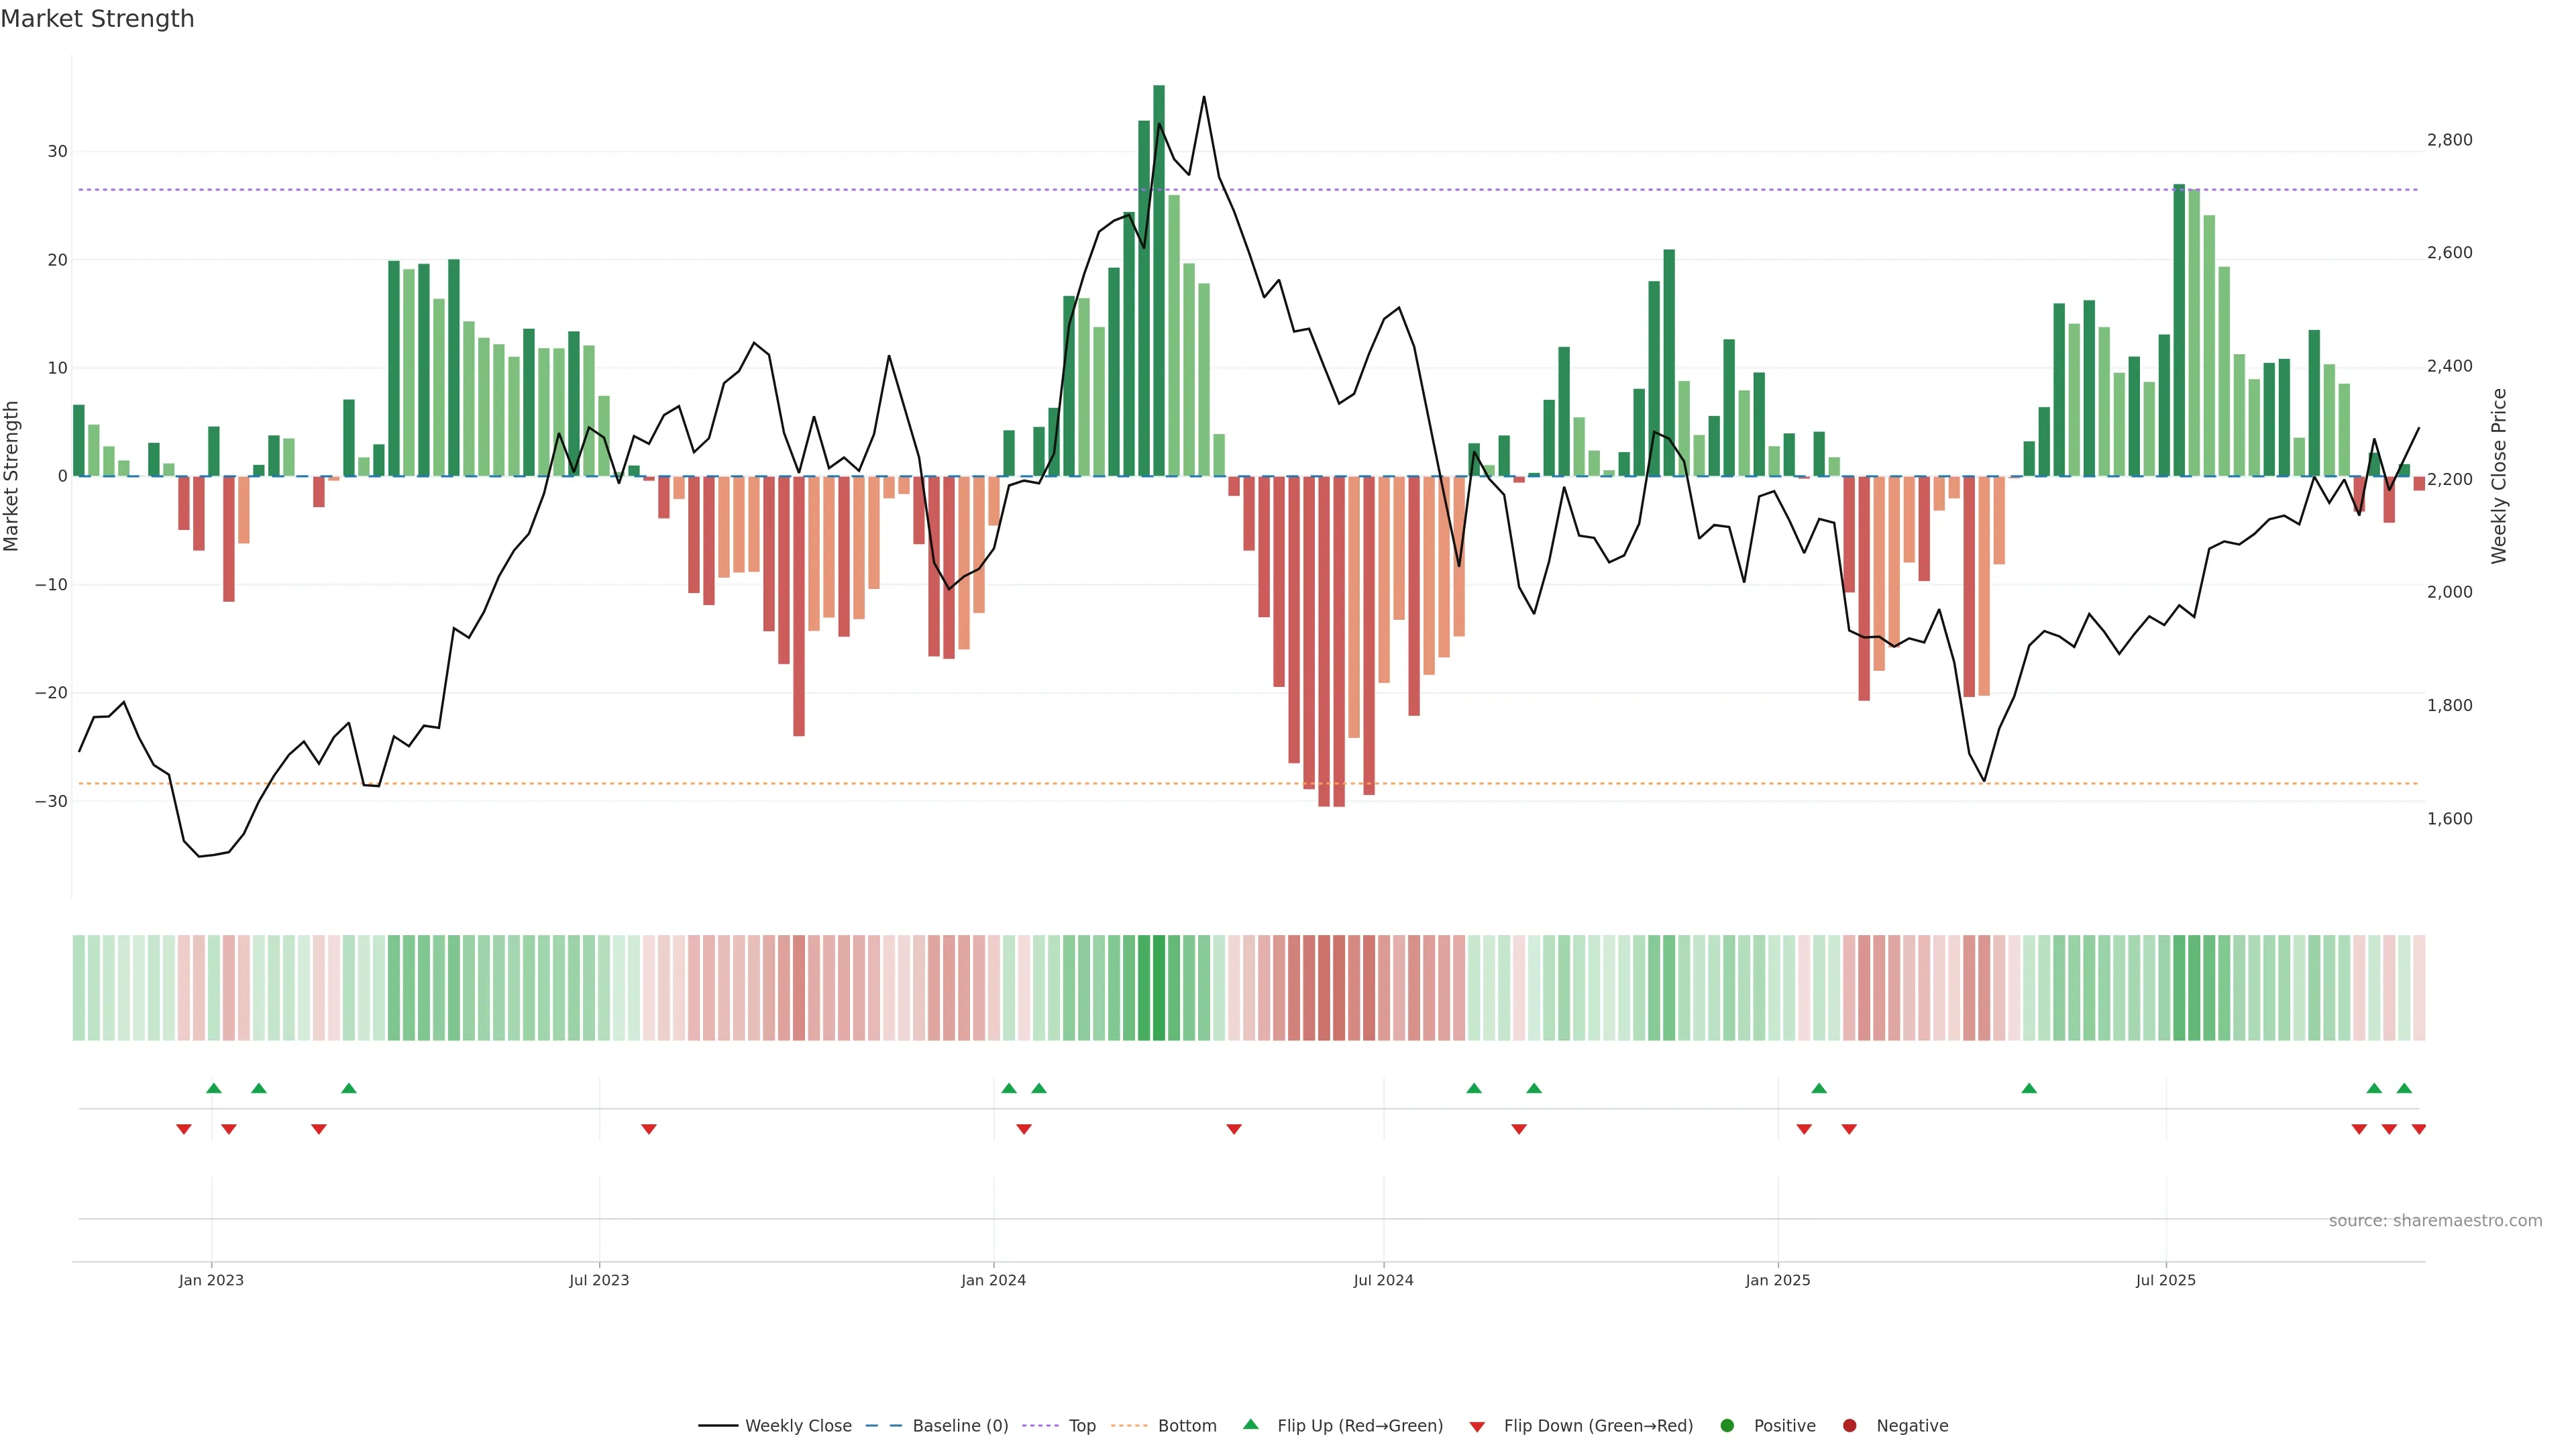Click the Flip Down red triangle legend icon
This screenshot has width=2576, height=1449.
(1477, 1427)
